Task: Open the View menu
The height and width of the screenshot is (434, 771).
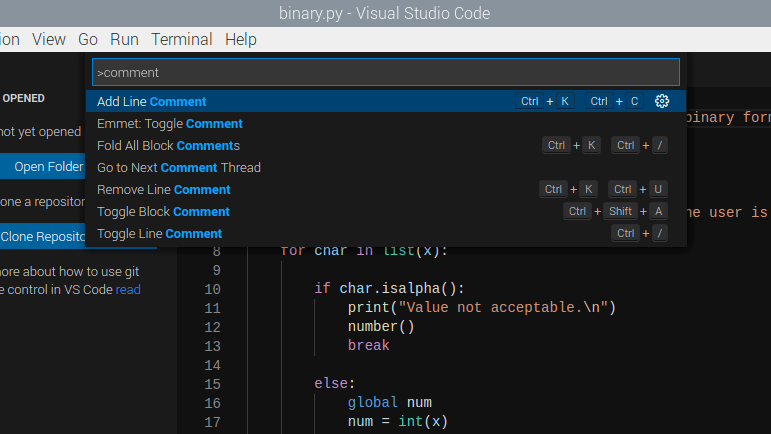Action: (x=49, y=39)
